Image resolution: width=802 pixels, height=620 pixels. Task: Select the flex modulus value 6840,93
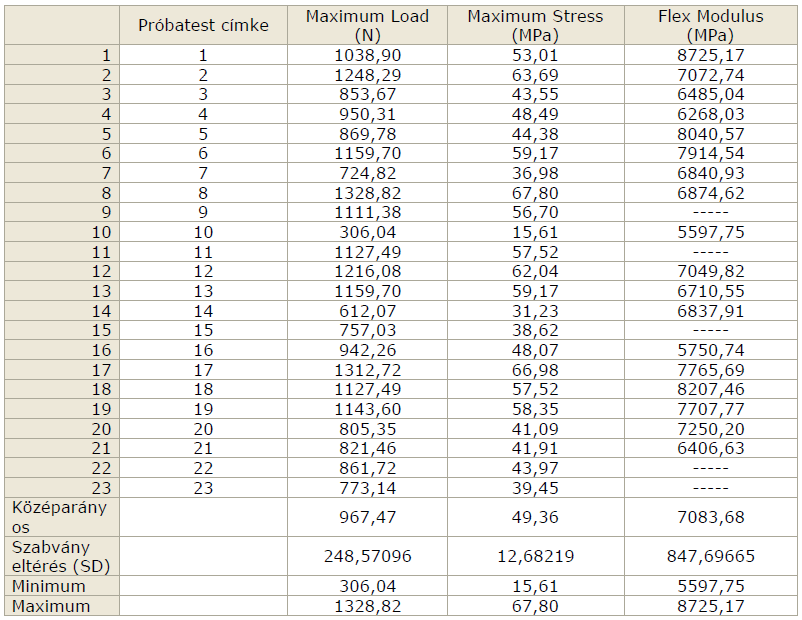[710, 173]
